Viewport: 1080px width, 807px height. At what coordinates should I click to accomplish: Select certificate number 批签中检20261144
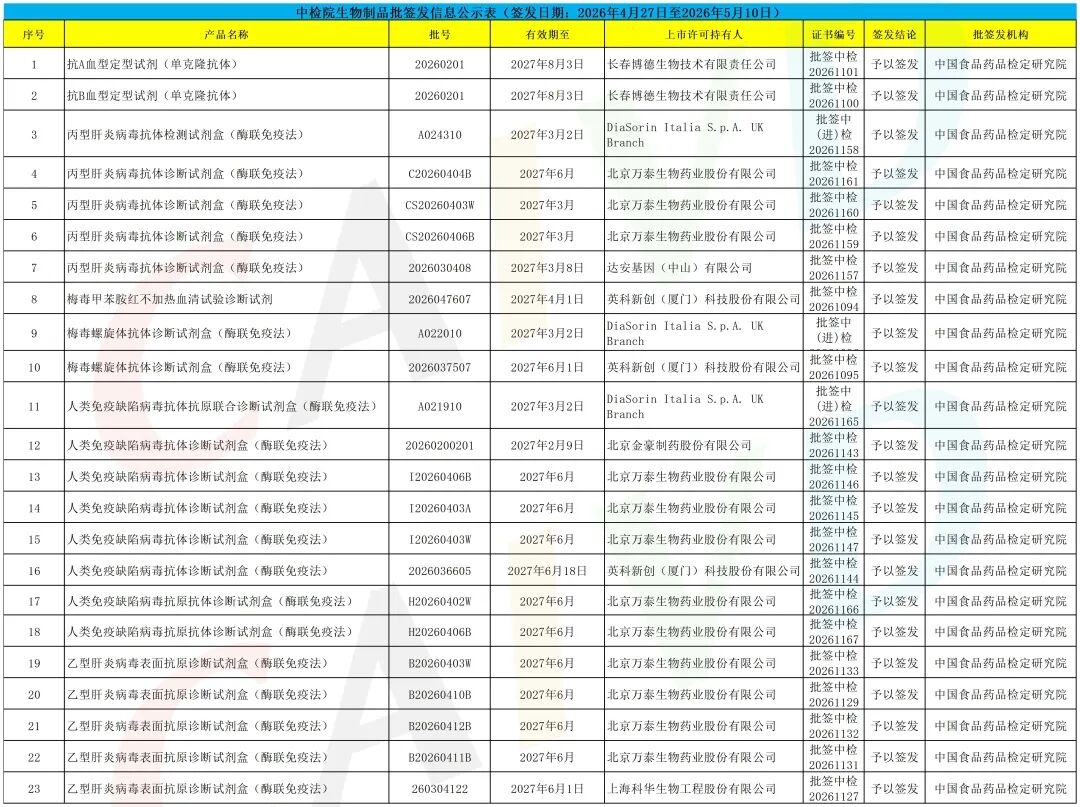pyautogui.click(x=833, y=571)
